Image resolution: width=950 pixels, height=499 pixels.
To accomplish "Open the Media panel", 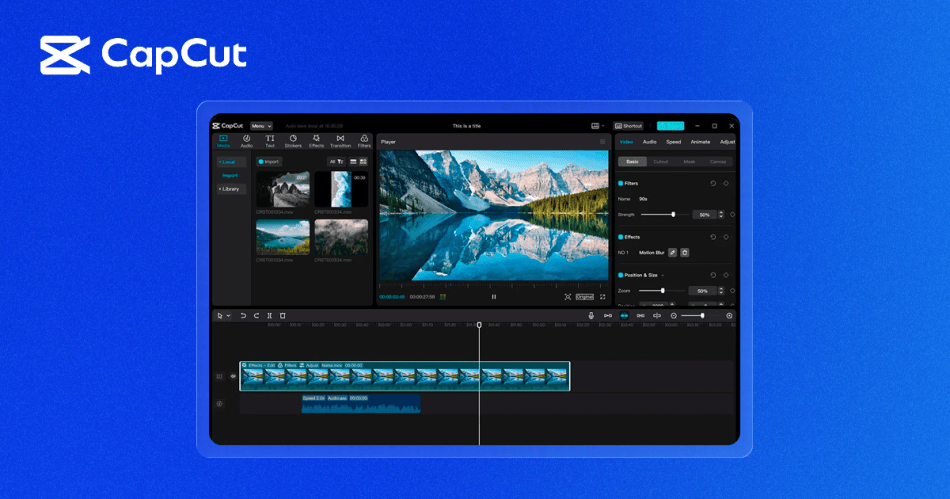I will point(223,141).
